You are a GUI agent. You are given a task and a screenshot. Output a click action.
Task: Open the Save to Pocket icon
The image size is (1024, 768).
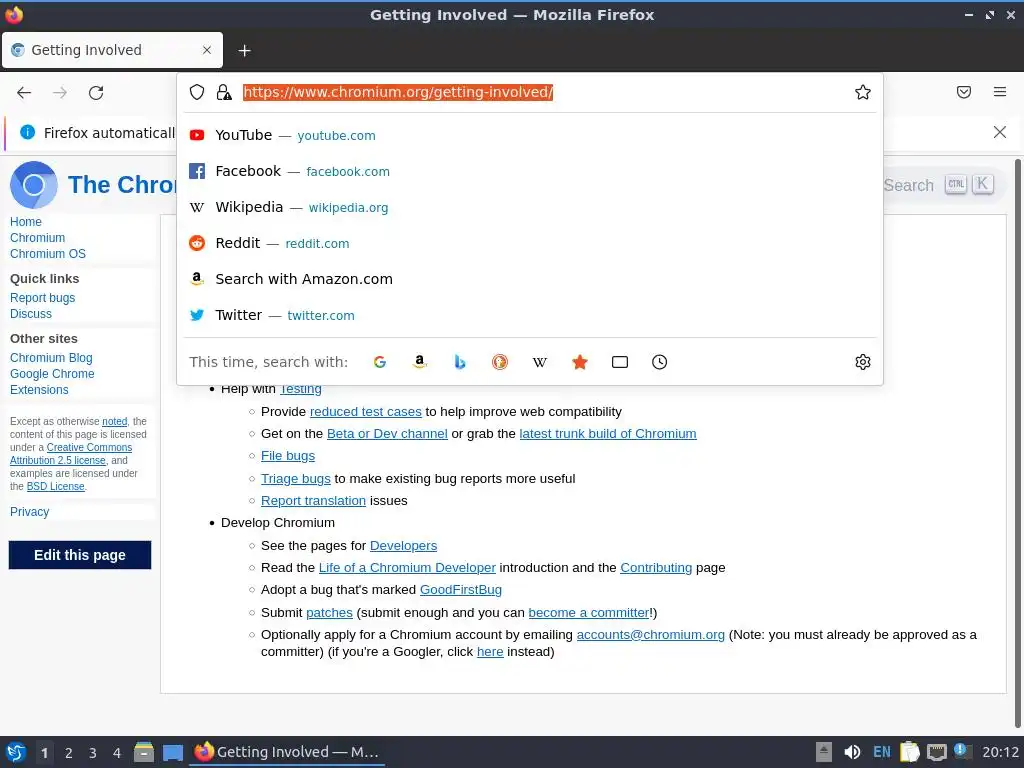click(964, 92)
